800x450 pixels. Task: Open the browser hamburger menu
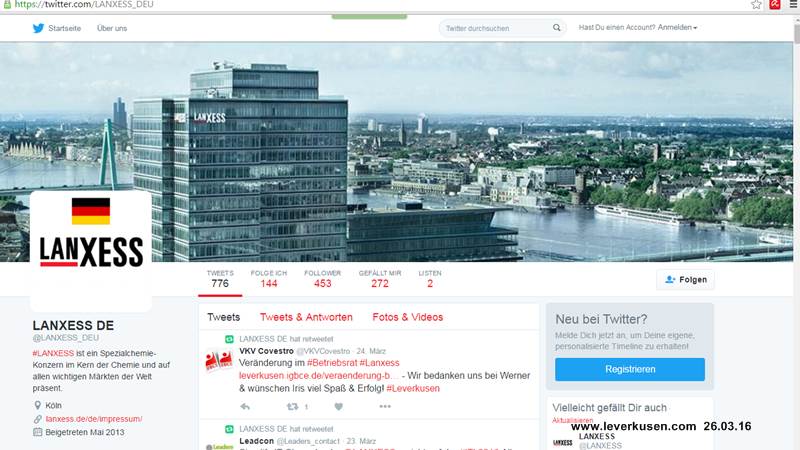tap(793, 4)
